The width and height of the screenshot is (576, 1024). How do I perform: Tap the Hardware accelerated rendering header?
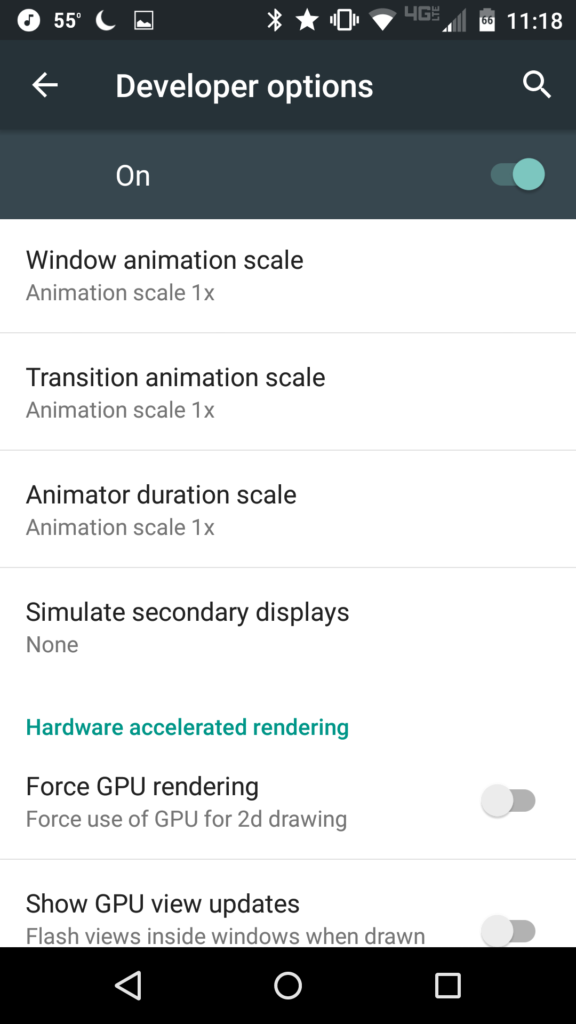(x=187, y=727)
